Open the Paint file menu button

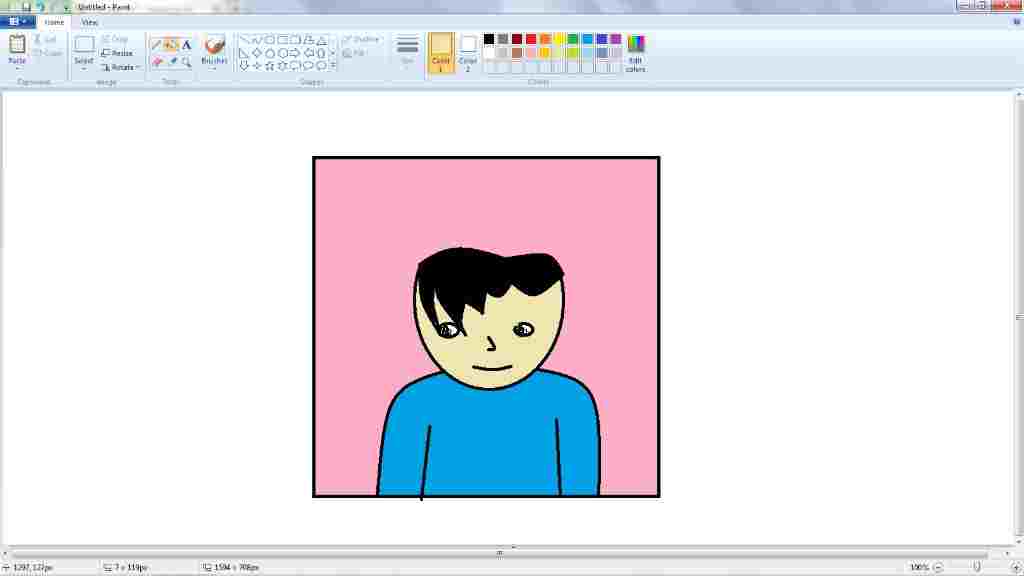click(18, 22)
